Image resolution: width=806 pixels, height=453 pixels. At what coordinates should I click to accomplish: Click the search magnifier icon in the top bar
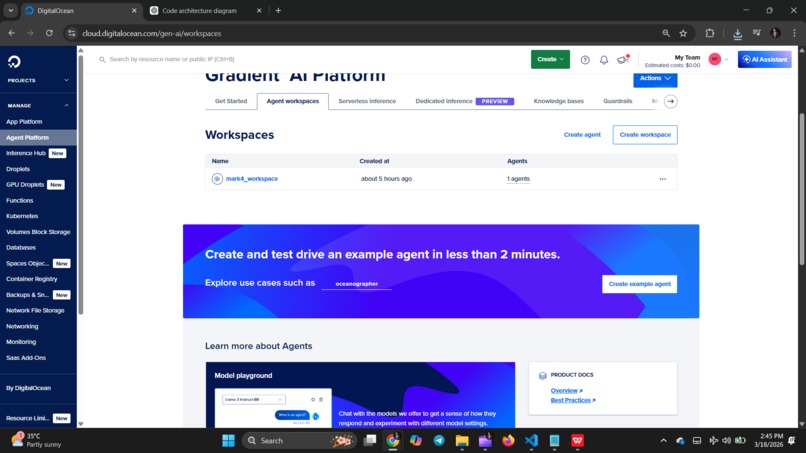coord(102,60)
